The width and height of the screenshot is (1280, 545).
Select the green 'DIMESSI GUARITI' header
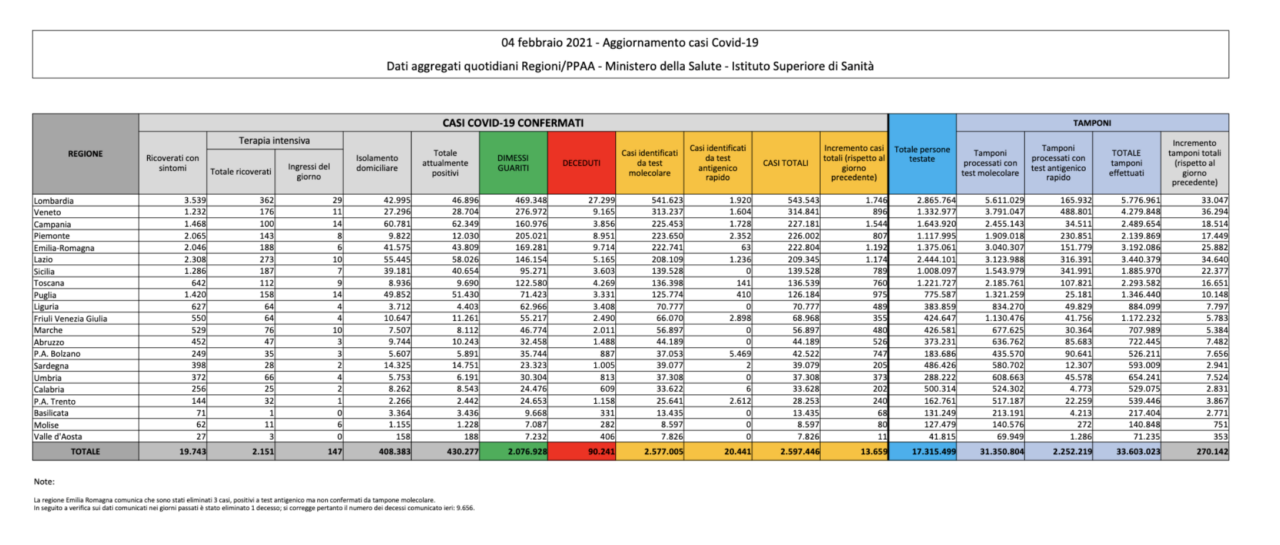pos(513,161)
